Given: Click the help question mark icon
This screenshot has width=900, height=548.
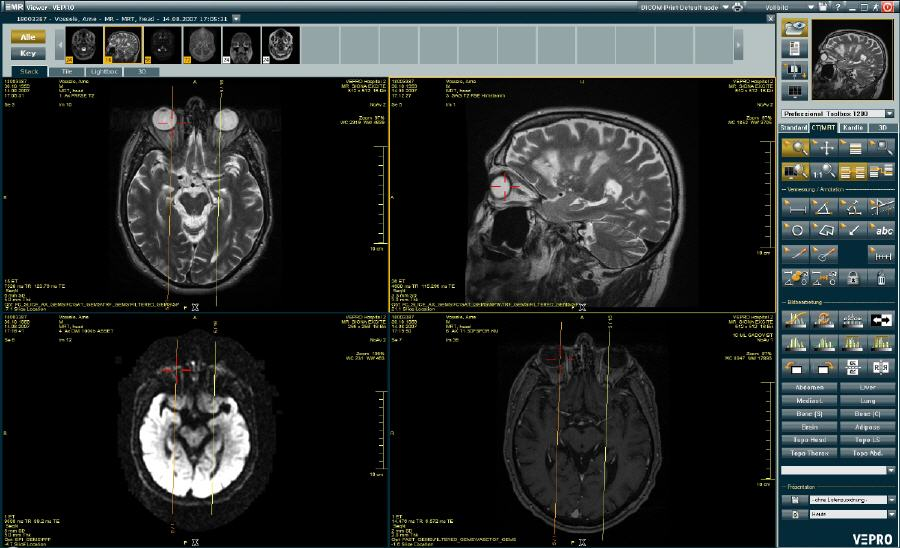Looking at the screenshot, I should click(838, 7).
